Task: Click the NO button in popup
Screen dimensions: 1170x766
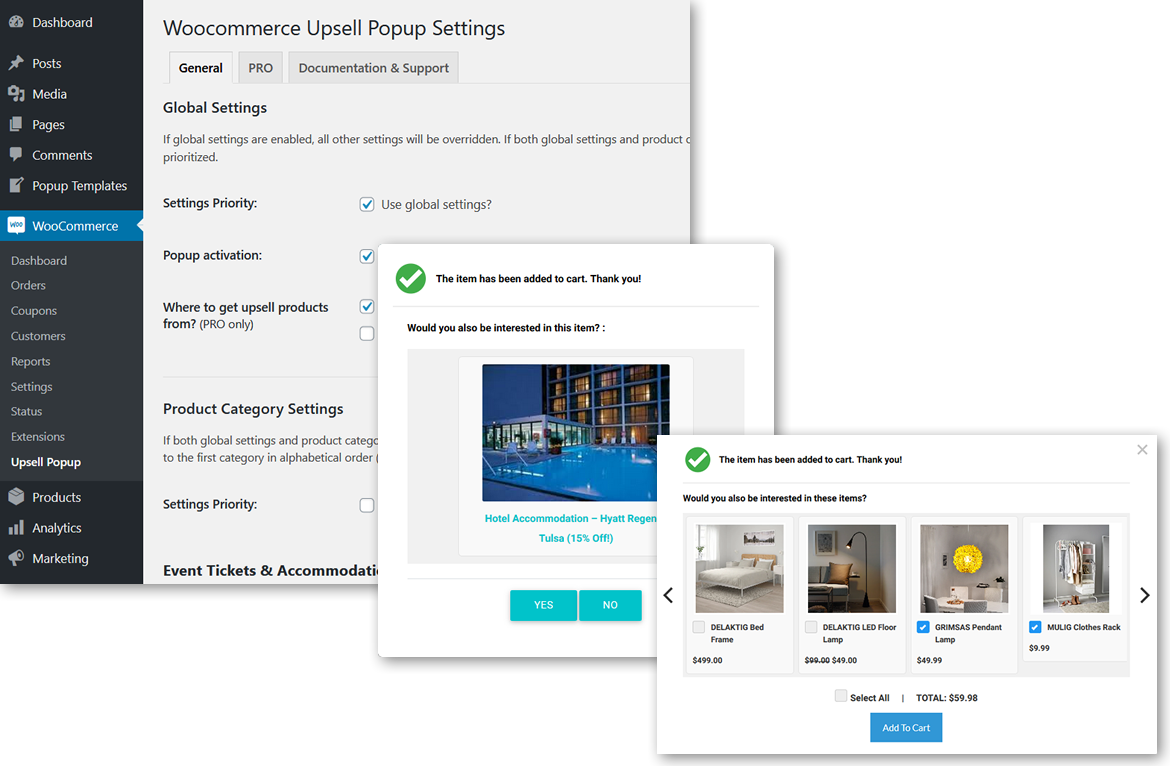Action: 610,605
